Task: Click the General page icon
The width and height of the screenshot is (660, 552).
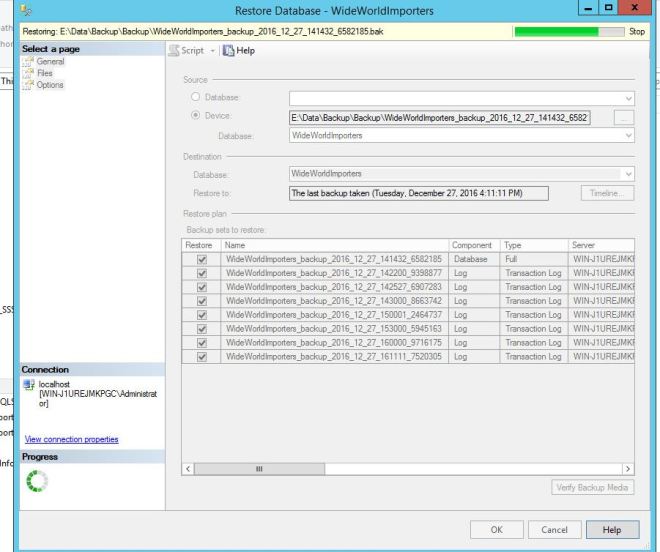Action: tap(28, 61)
